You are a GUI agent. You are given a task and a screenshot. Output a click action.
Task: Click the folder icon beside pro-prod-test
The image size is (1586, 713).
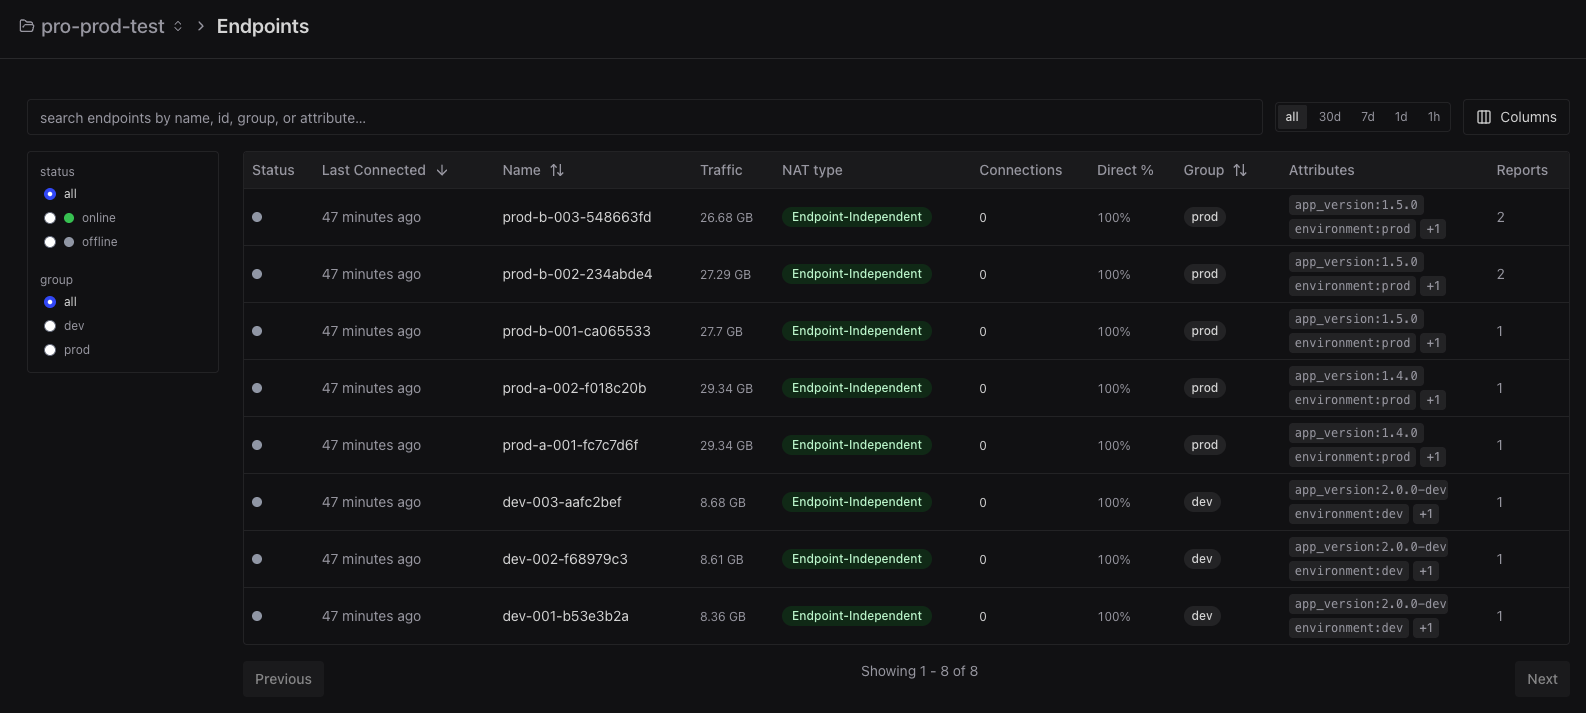(27, 26)
